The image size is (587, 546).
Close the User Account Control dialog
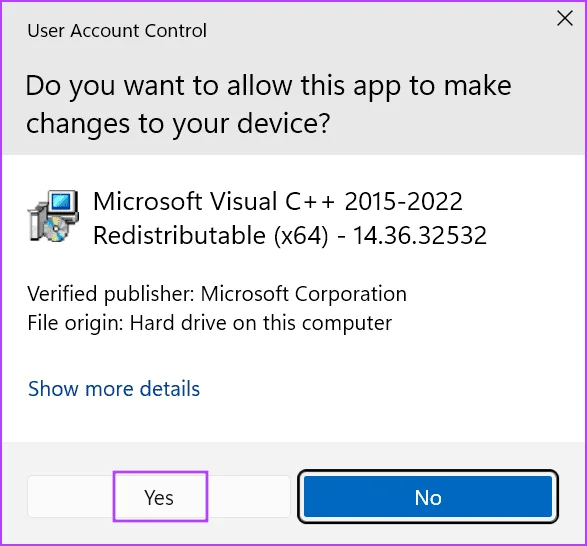coord(565,18)
